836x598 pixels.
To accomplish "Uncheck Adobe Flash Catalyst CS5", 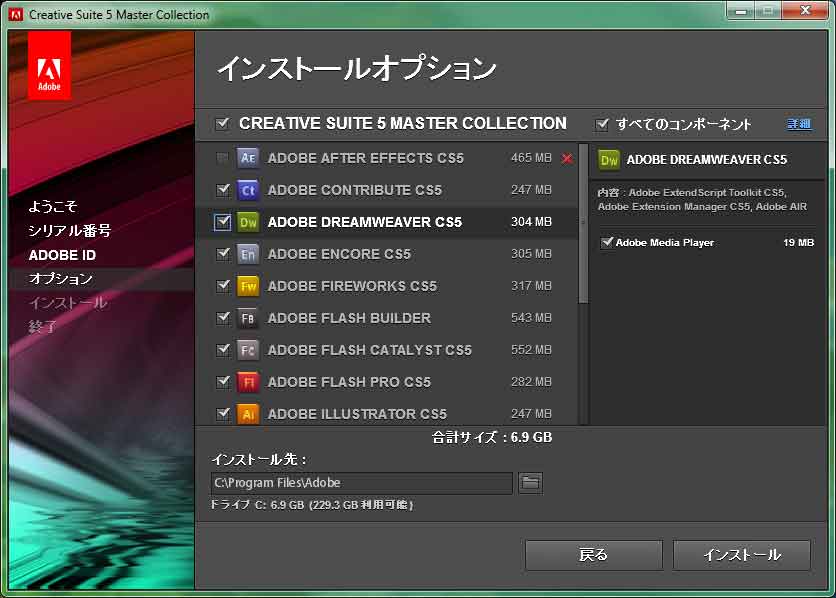I will click(x=223, y=350).
